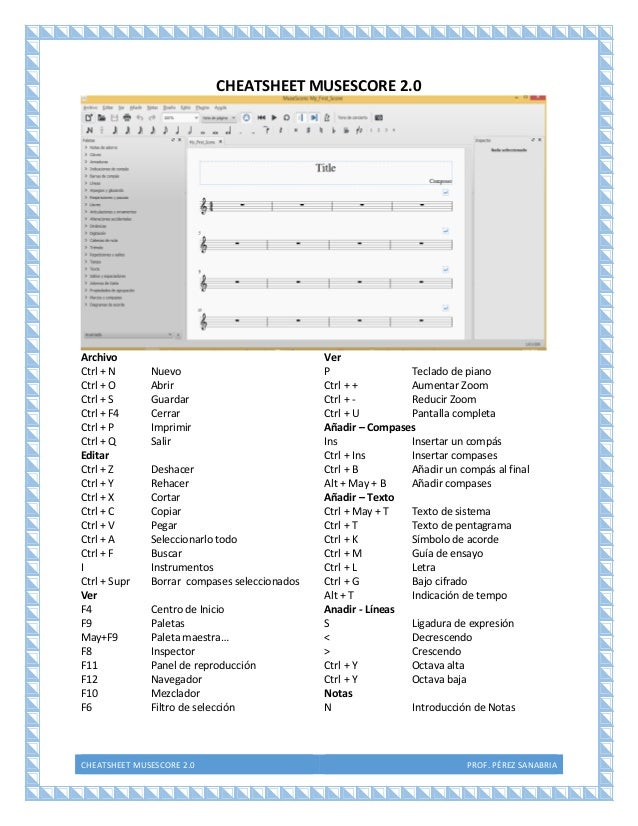Click the camera image capture icon
This screenshot has width=638, height=826.
378,118
